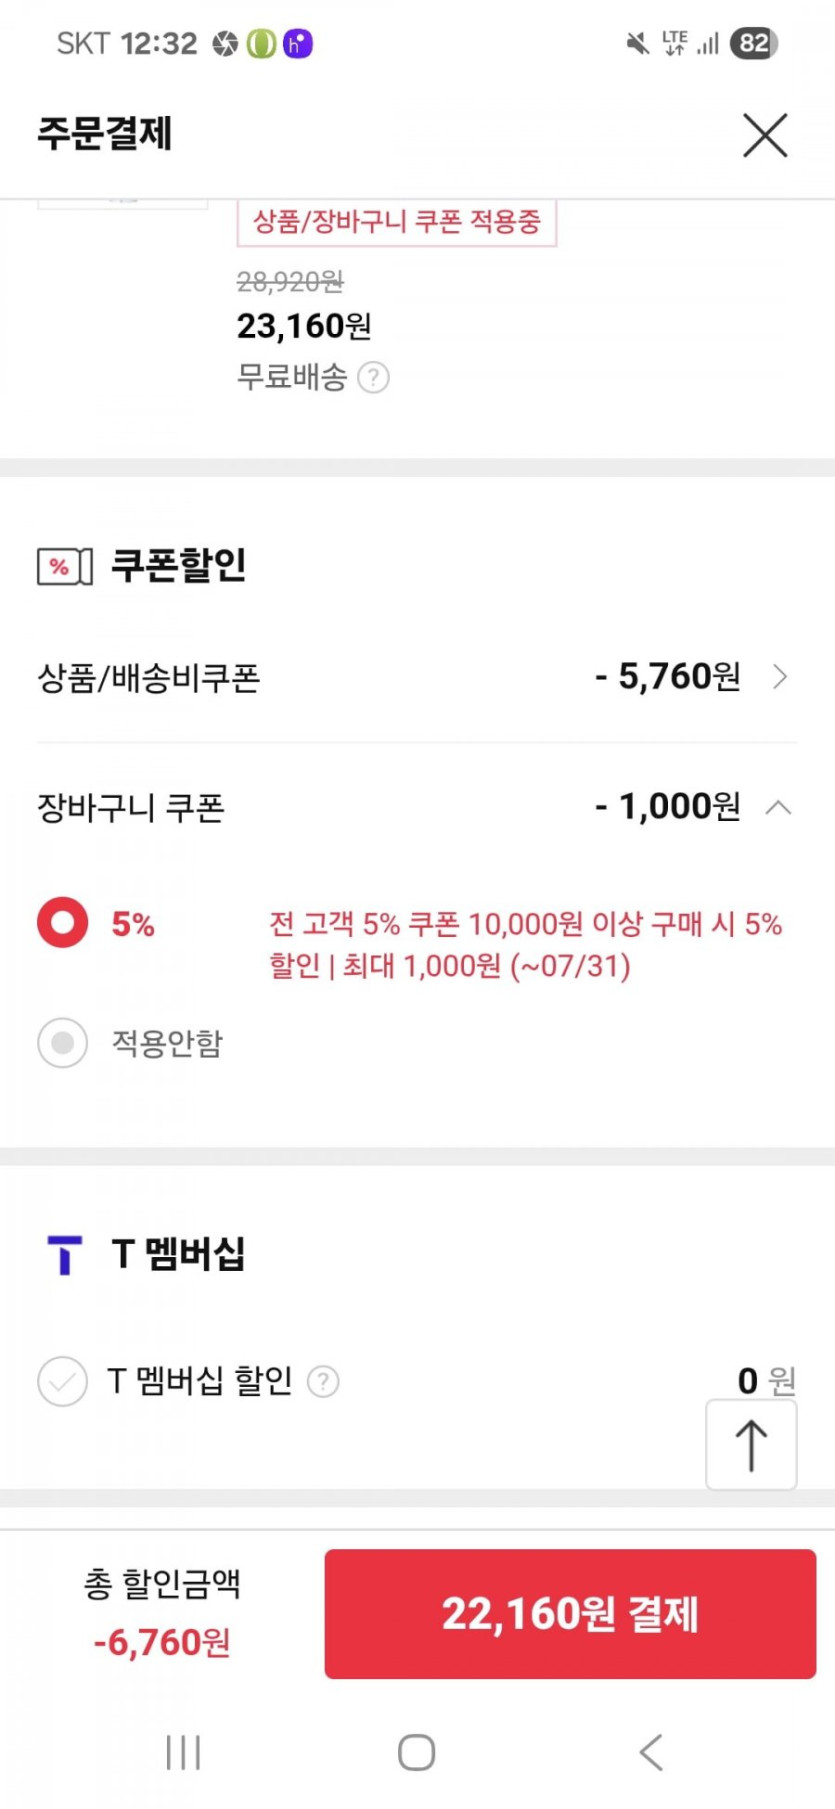
Task: Tap the 장바구니 쿠폰 row label
Action: coord(131,808)
